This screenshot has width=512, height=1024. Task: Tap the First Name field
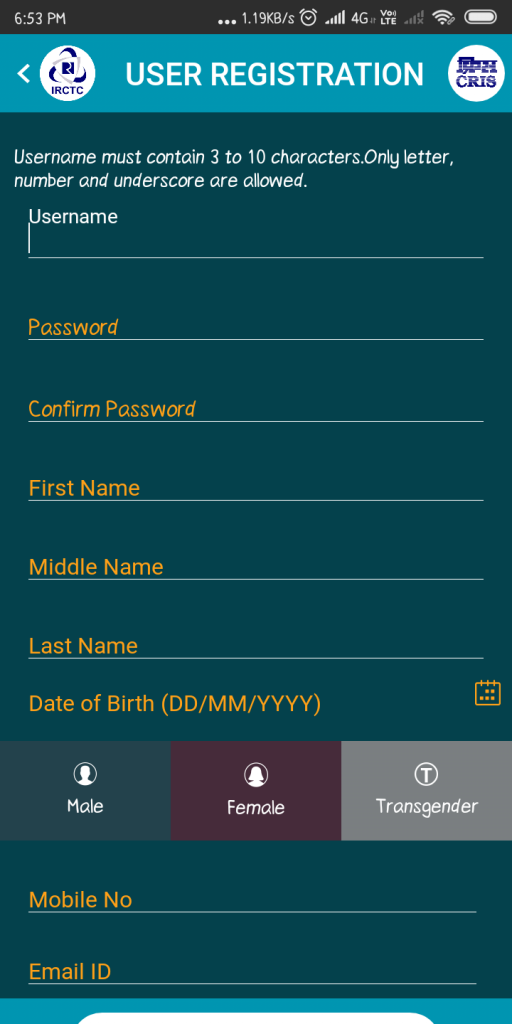coord(255,488)
